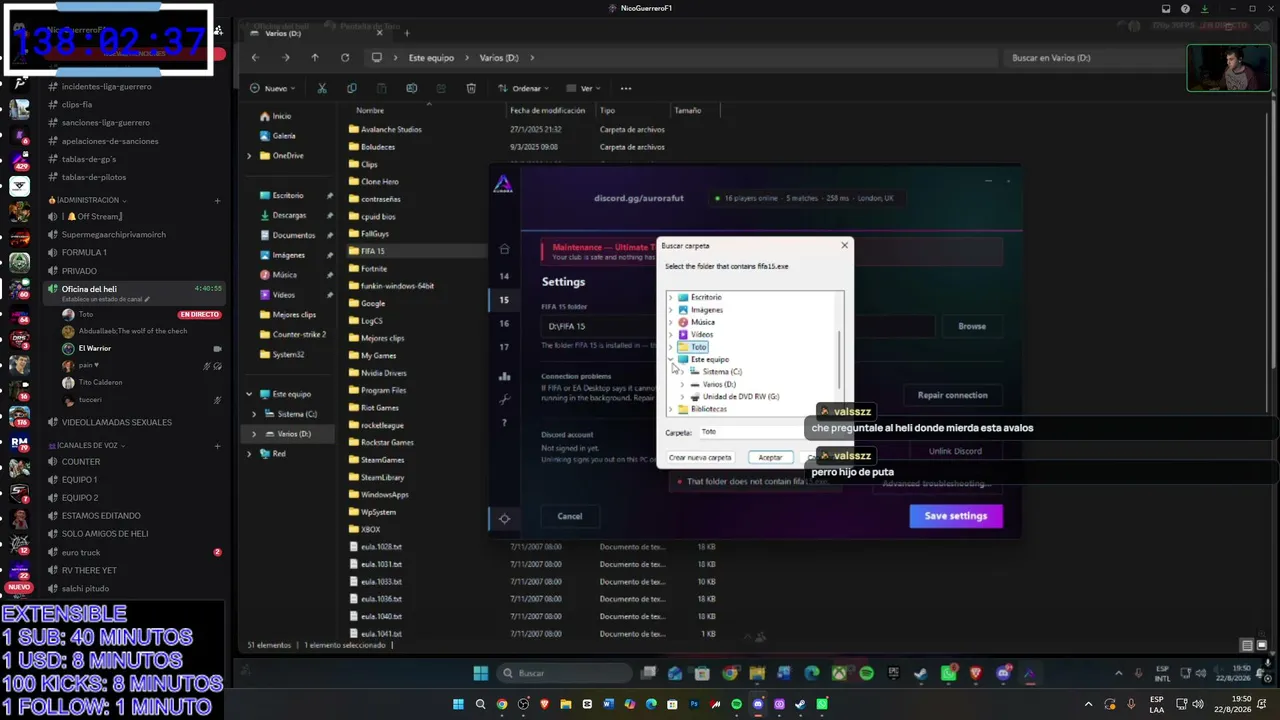Open Steam from the bottom taskbar
1280x720 pixels.
pos(800,705)
